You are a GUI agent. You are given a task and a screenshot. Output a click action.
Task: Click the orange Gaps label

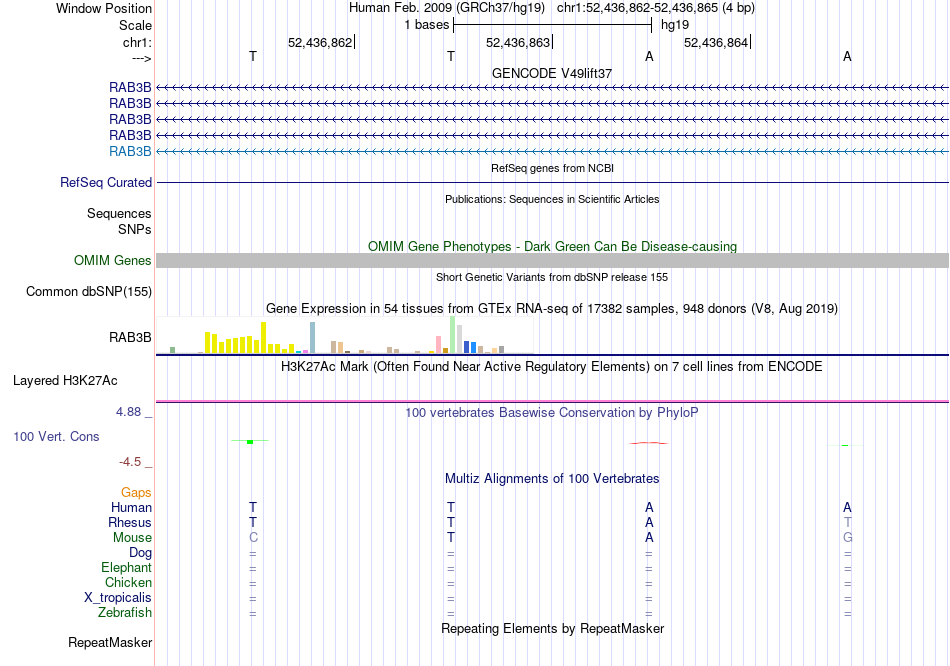136,493
